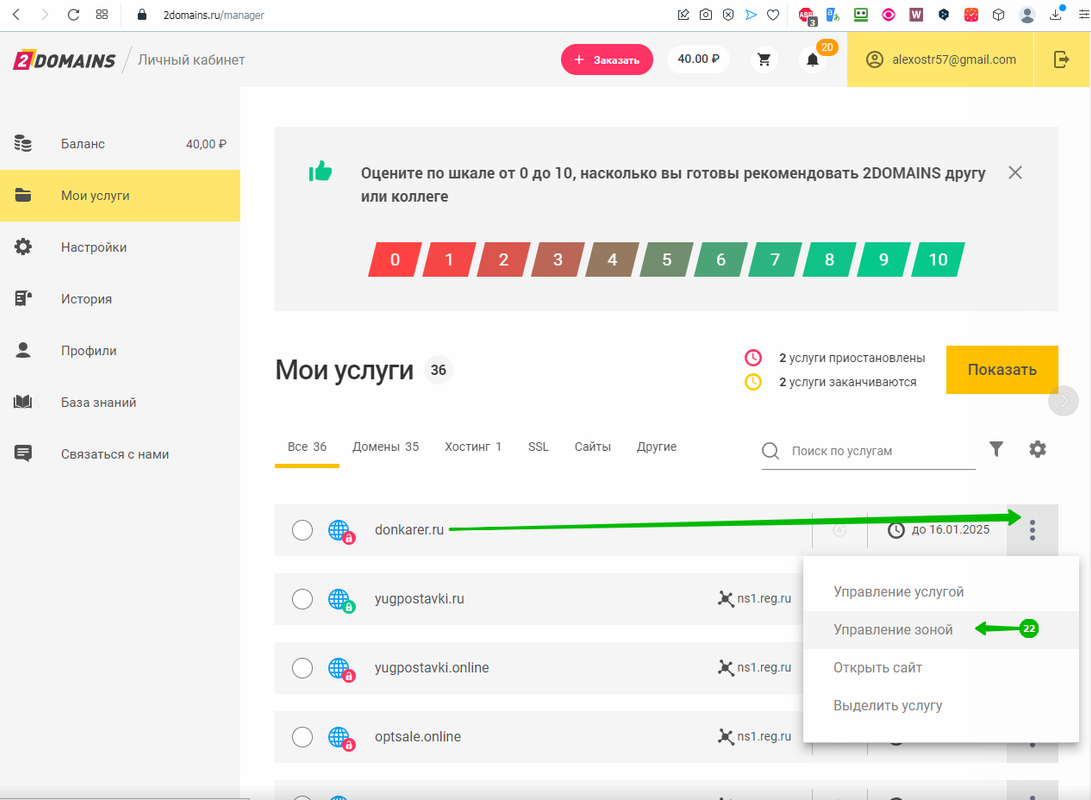Rate 5 on the recommendation scale
The image size is (1091, 800).
[667, 259]
